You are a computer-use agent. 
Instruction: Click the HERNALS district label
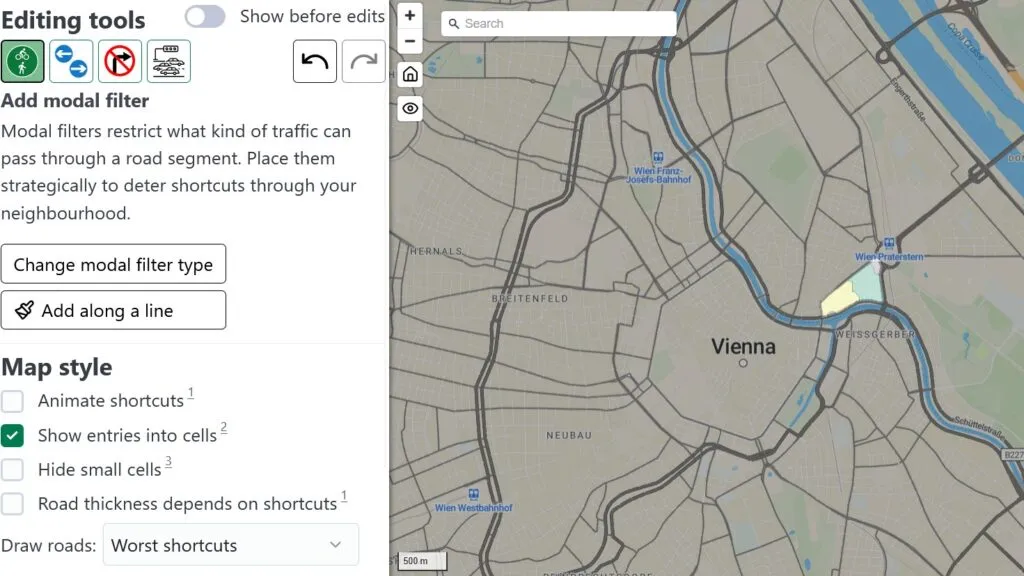436,251
